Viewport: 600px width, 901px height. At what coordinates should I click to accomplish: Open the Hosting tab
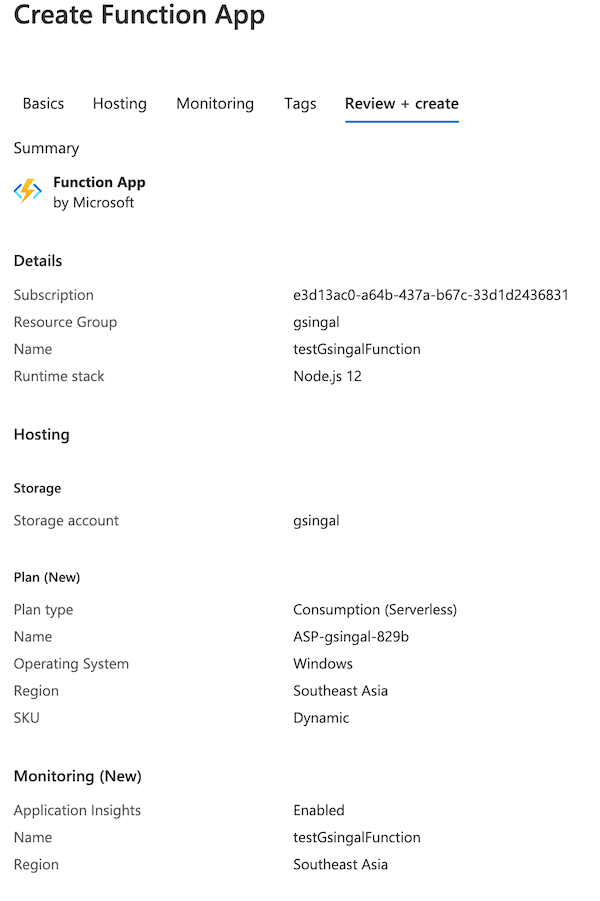click(119, 103)
